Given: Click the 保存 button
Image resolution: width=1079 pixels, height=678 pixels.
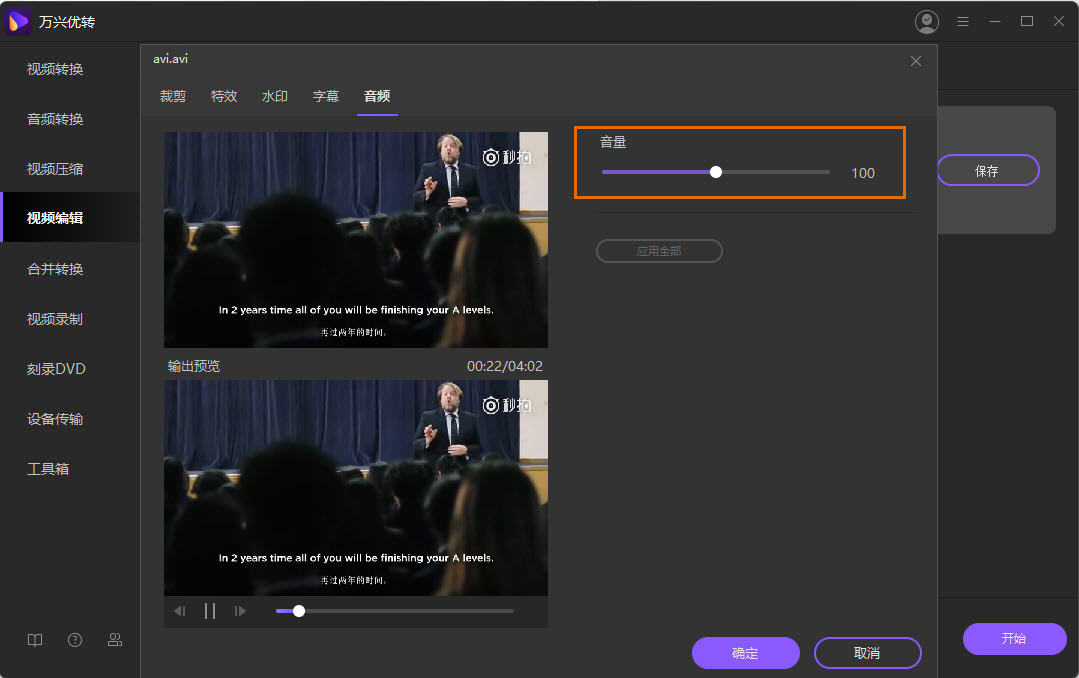Looking at the screenshot, I should pos(987,171).
